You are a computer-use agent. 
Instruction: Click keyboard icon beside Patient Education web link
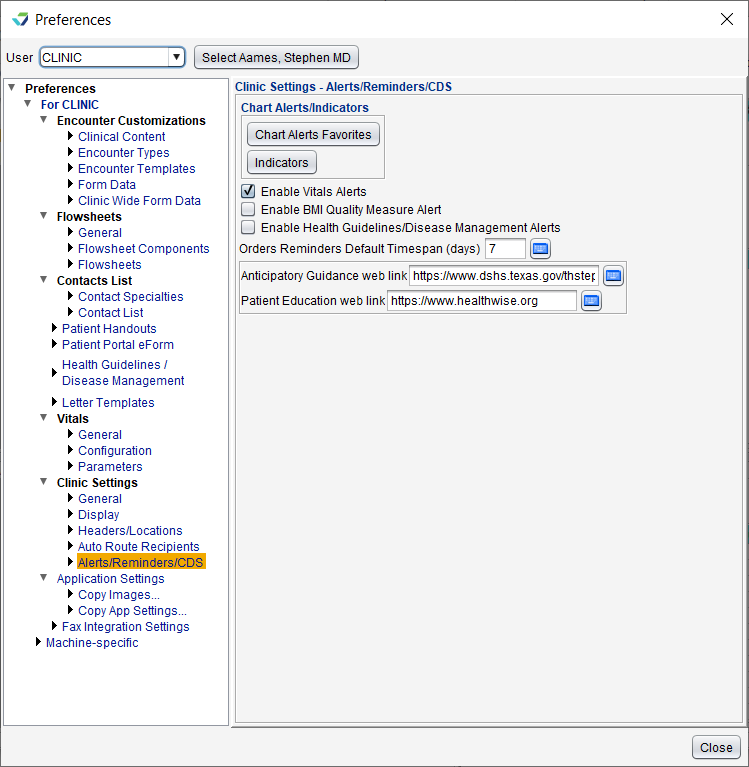tap(591, 301)
